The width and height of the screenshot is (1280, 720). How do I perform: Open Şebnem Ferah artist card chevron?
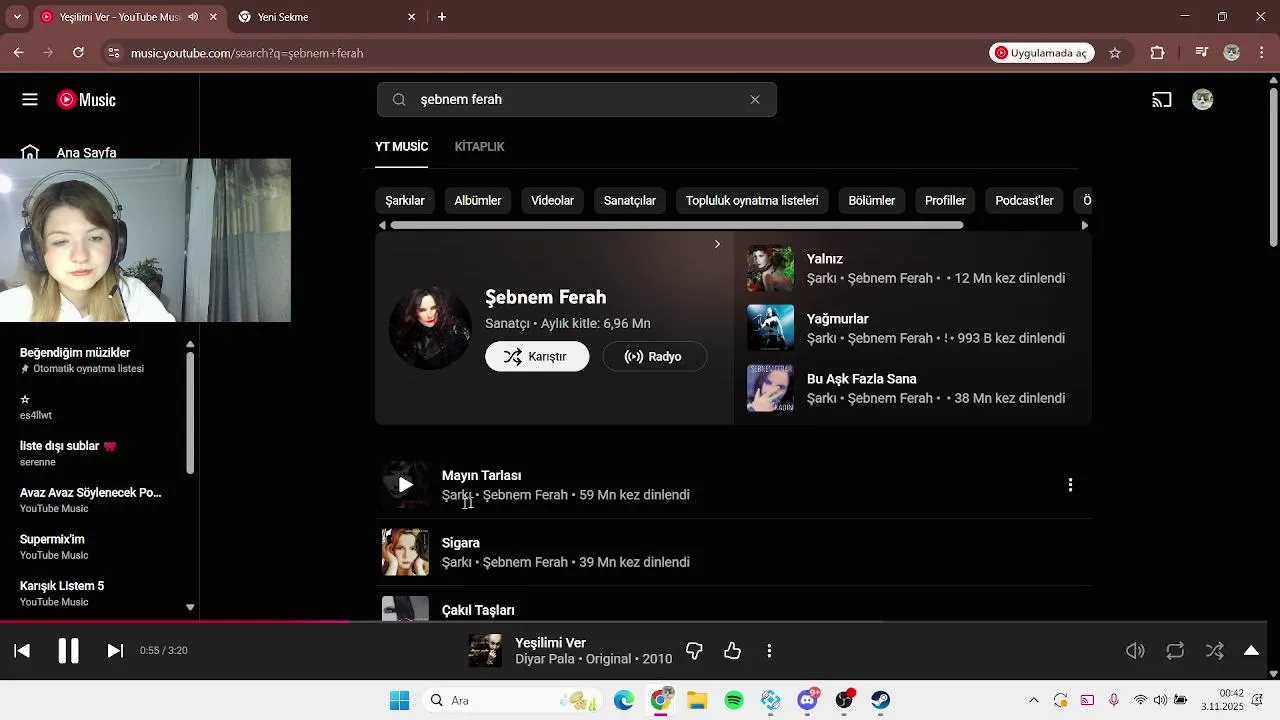(x=717, y=244)
